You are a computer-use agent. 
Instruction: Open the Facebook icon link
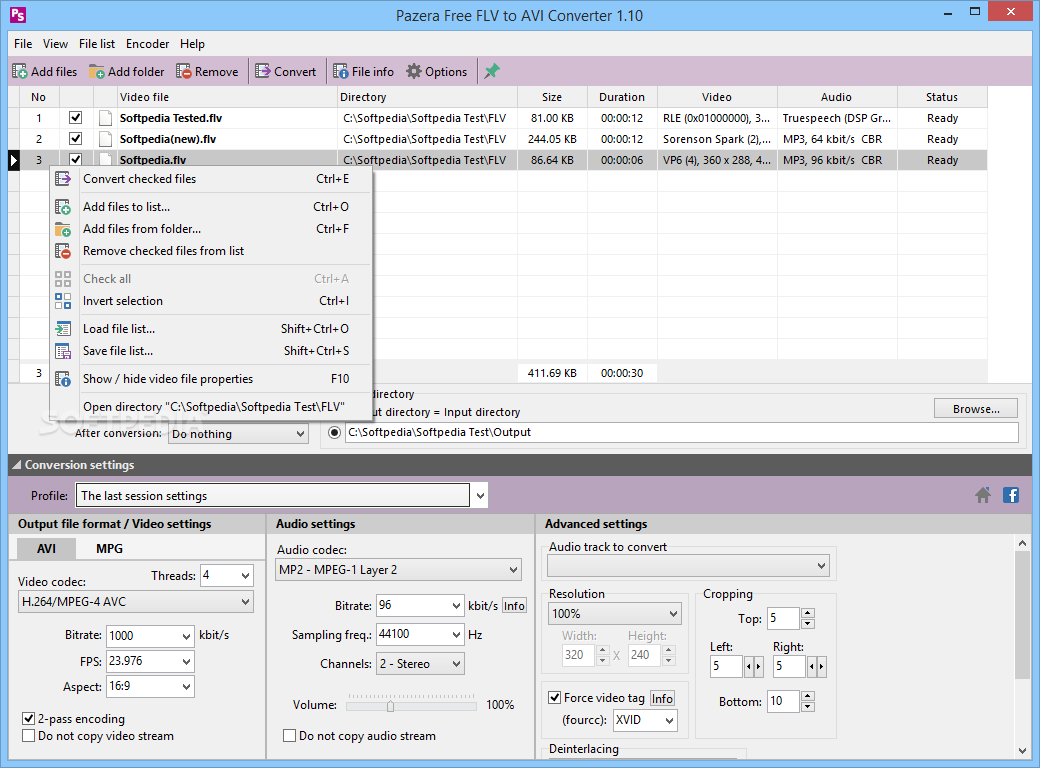click(1011, 495)
